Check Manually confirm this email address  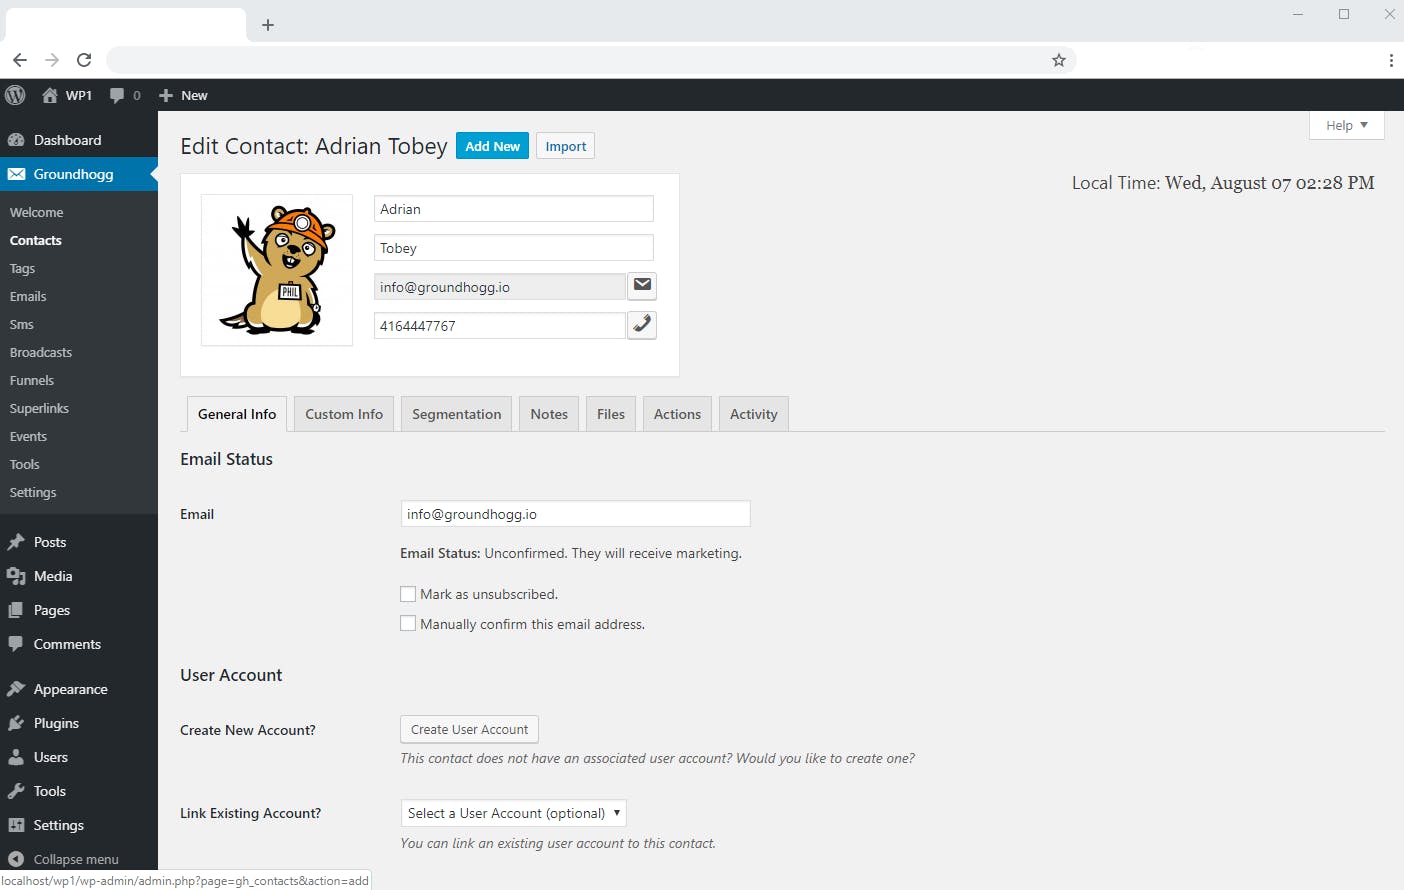(x=408, y=624)
